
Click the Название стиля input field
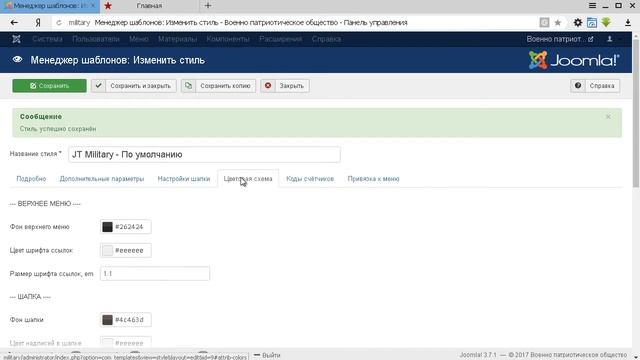(x=204, y=155)
